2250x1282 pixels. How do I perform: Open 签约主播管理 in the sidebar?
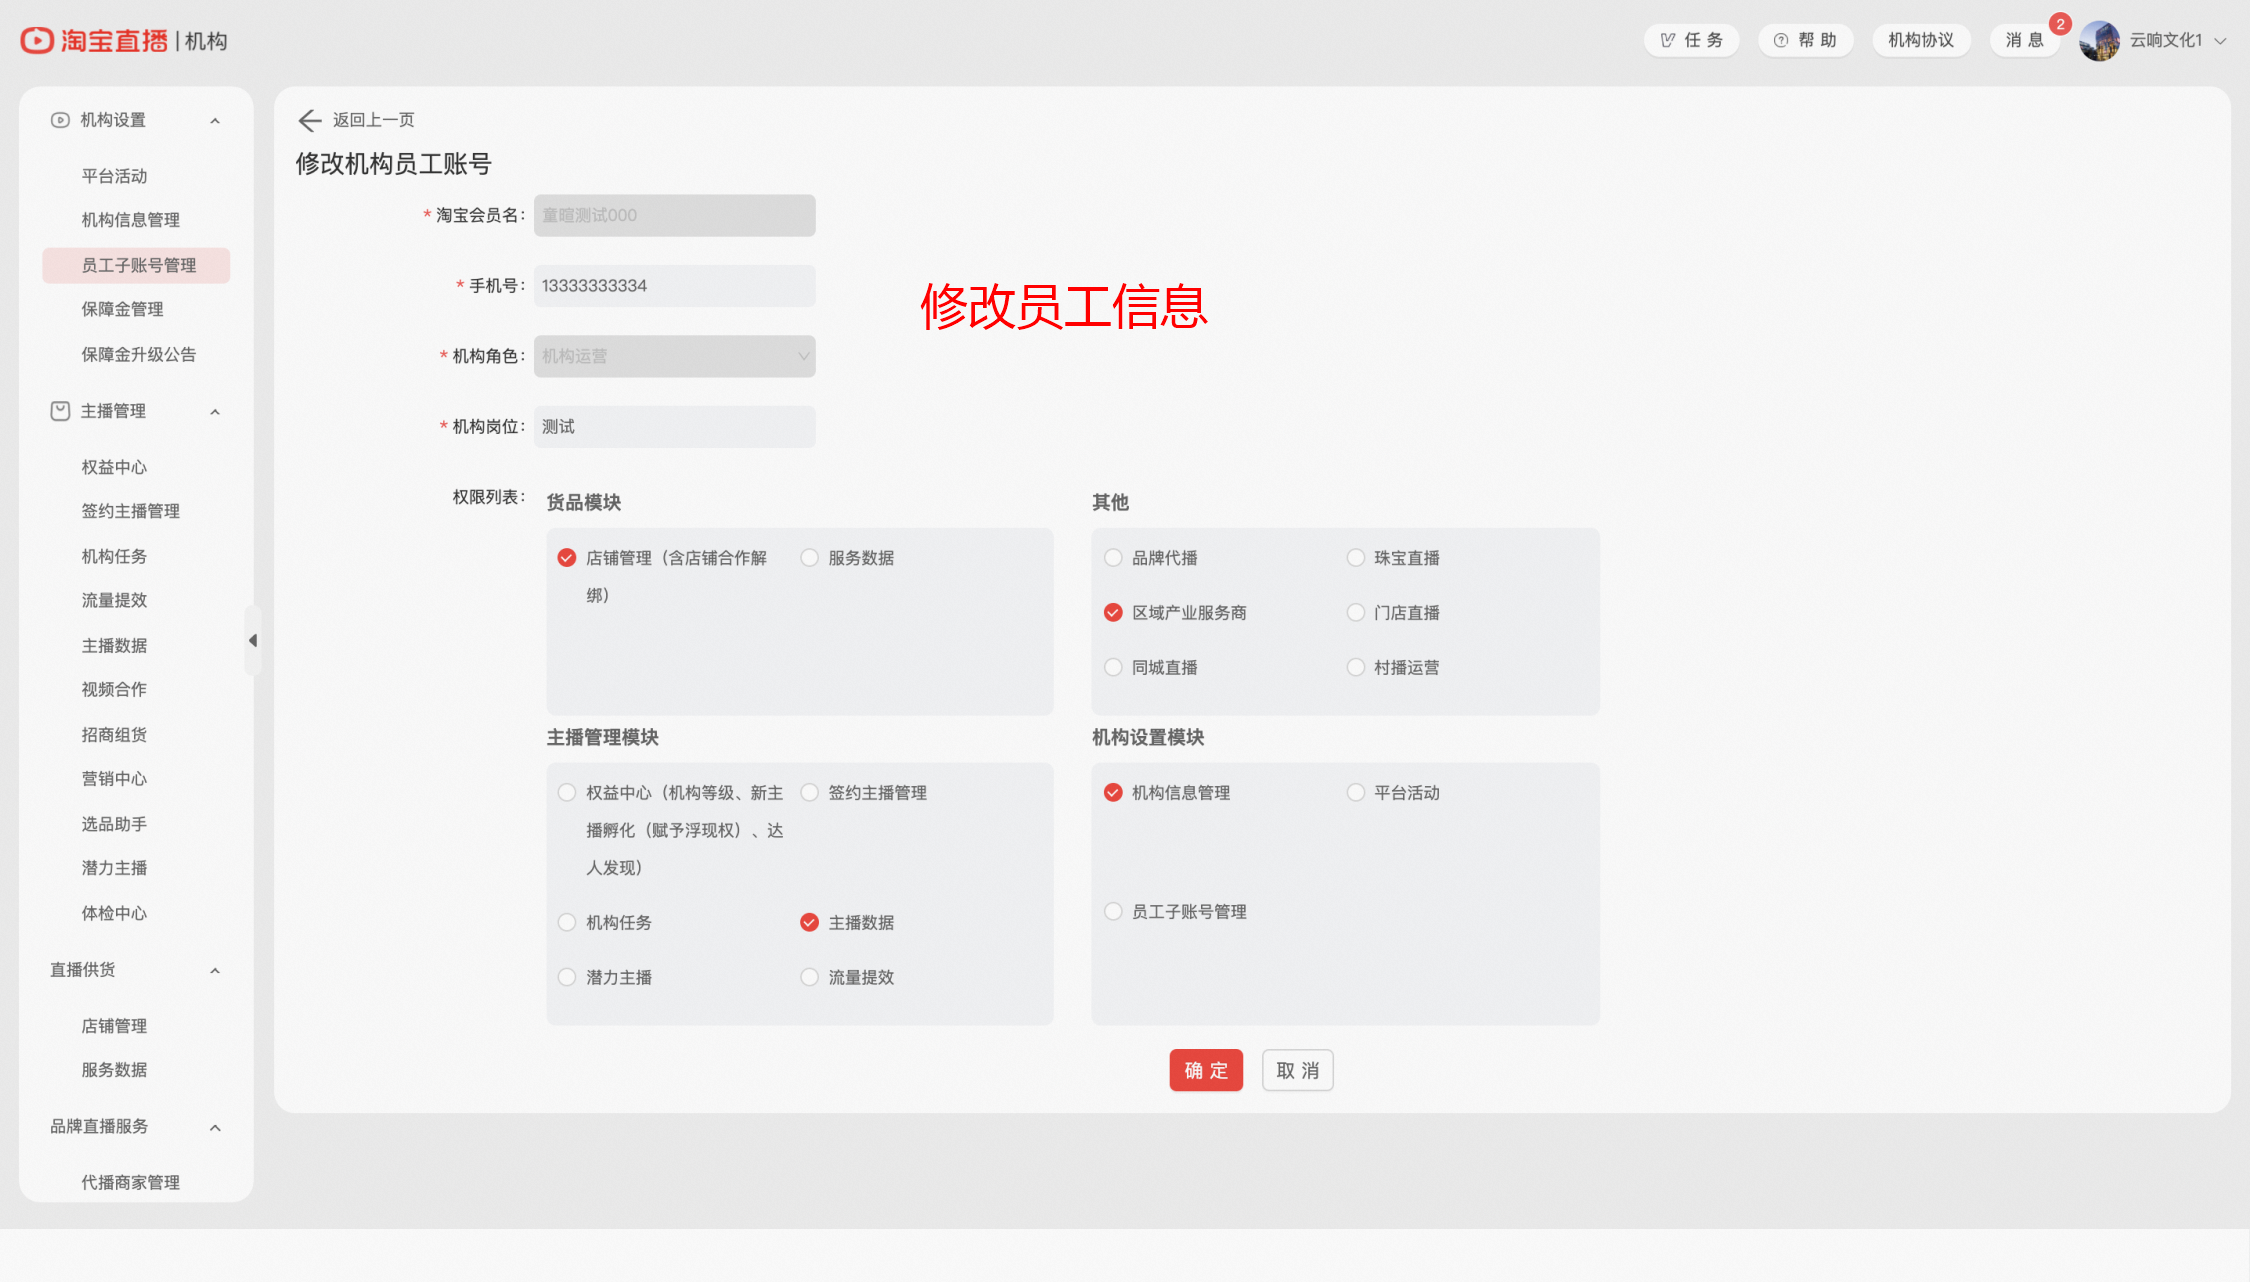(131, 511)
